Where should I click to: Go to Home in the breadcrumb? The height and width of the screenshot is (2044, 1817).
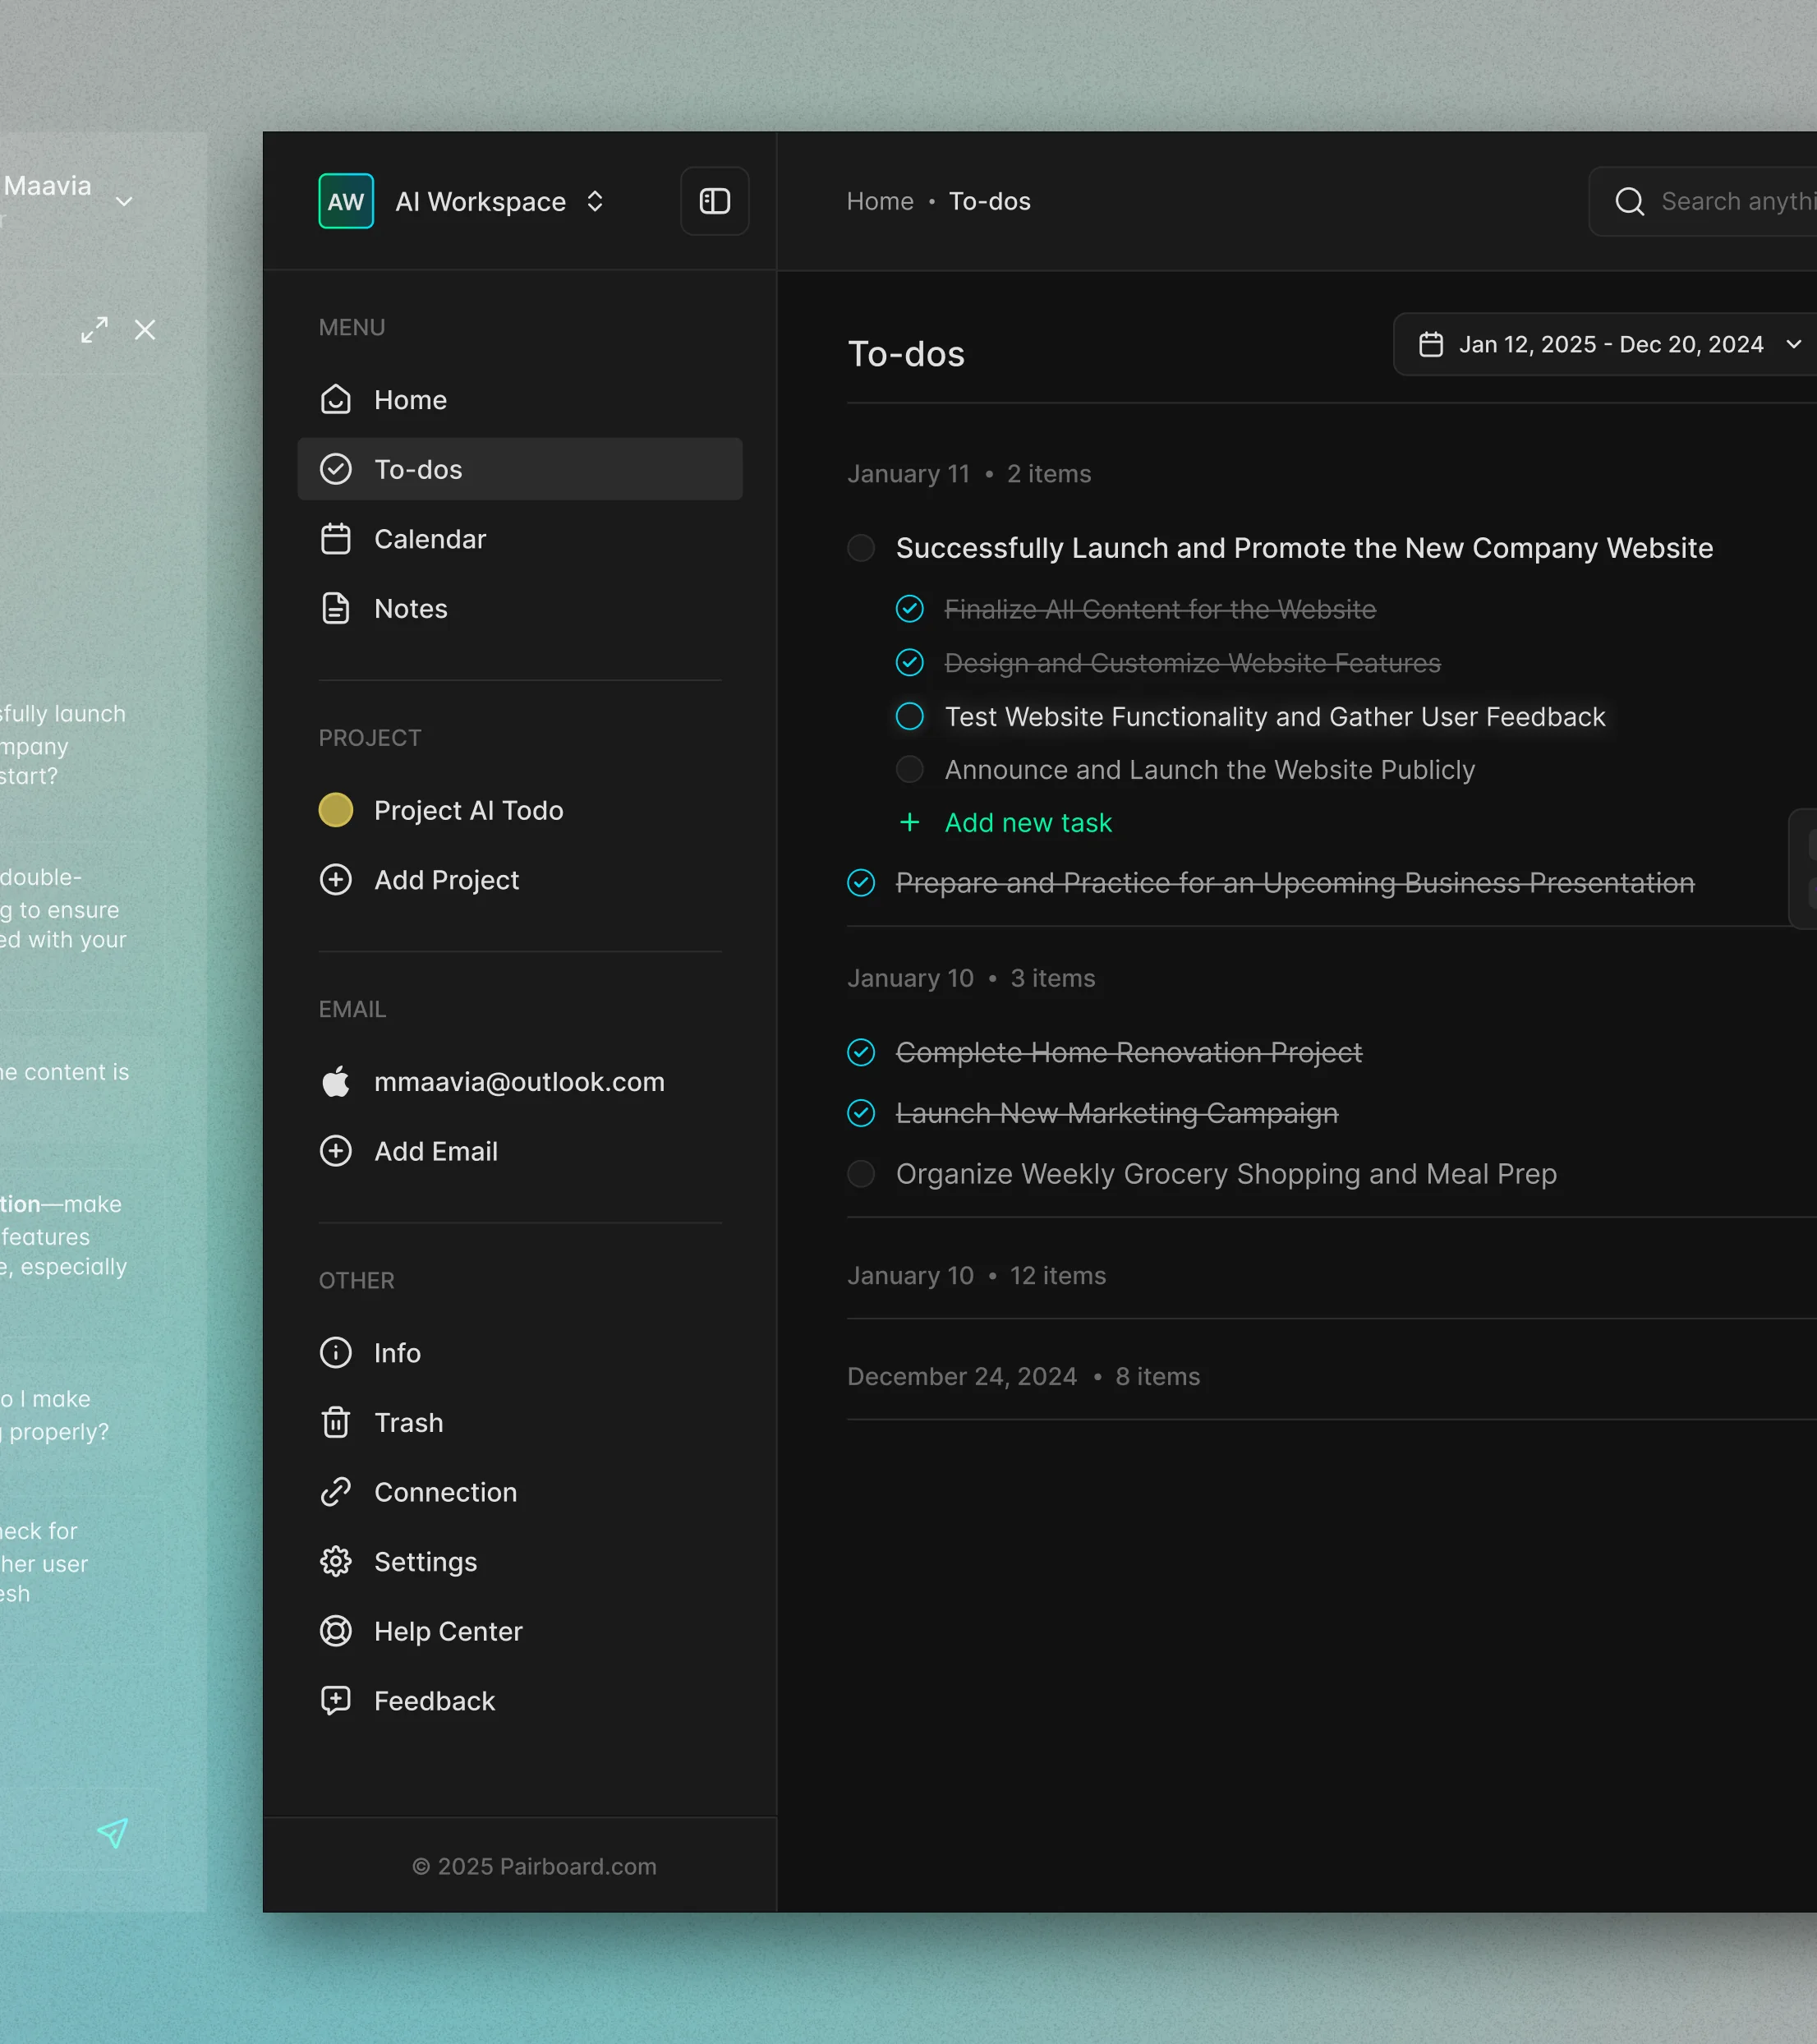(x=880, y=201)
